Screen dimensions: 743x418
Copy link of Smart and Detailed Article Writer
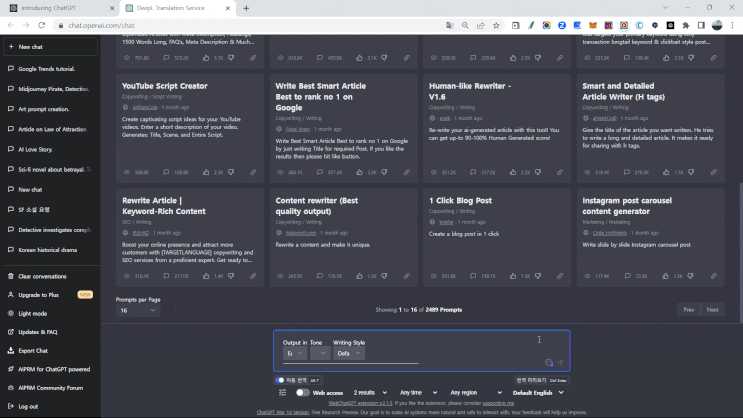[714, 172]
